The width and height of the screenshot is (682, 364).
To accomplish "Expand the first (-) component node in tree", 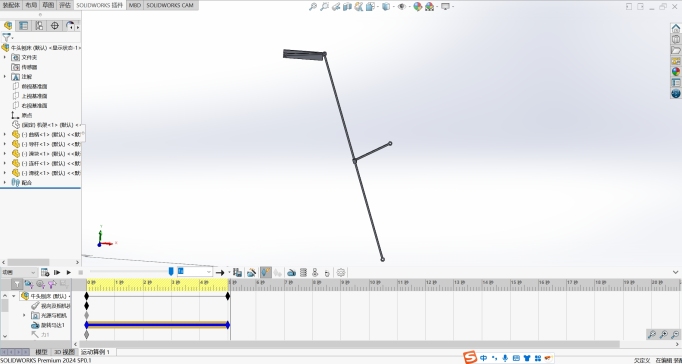I will tap(5, 134).
